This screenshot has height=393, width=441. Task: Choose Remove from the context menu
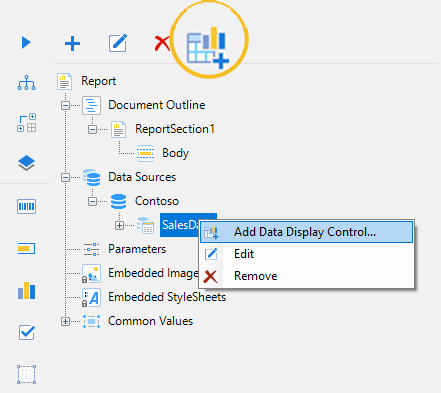tap(306, 276)
